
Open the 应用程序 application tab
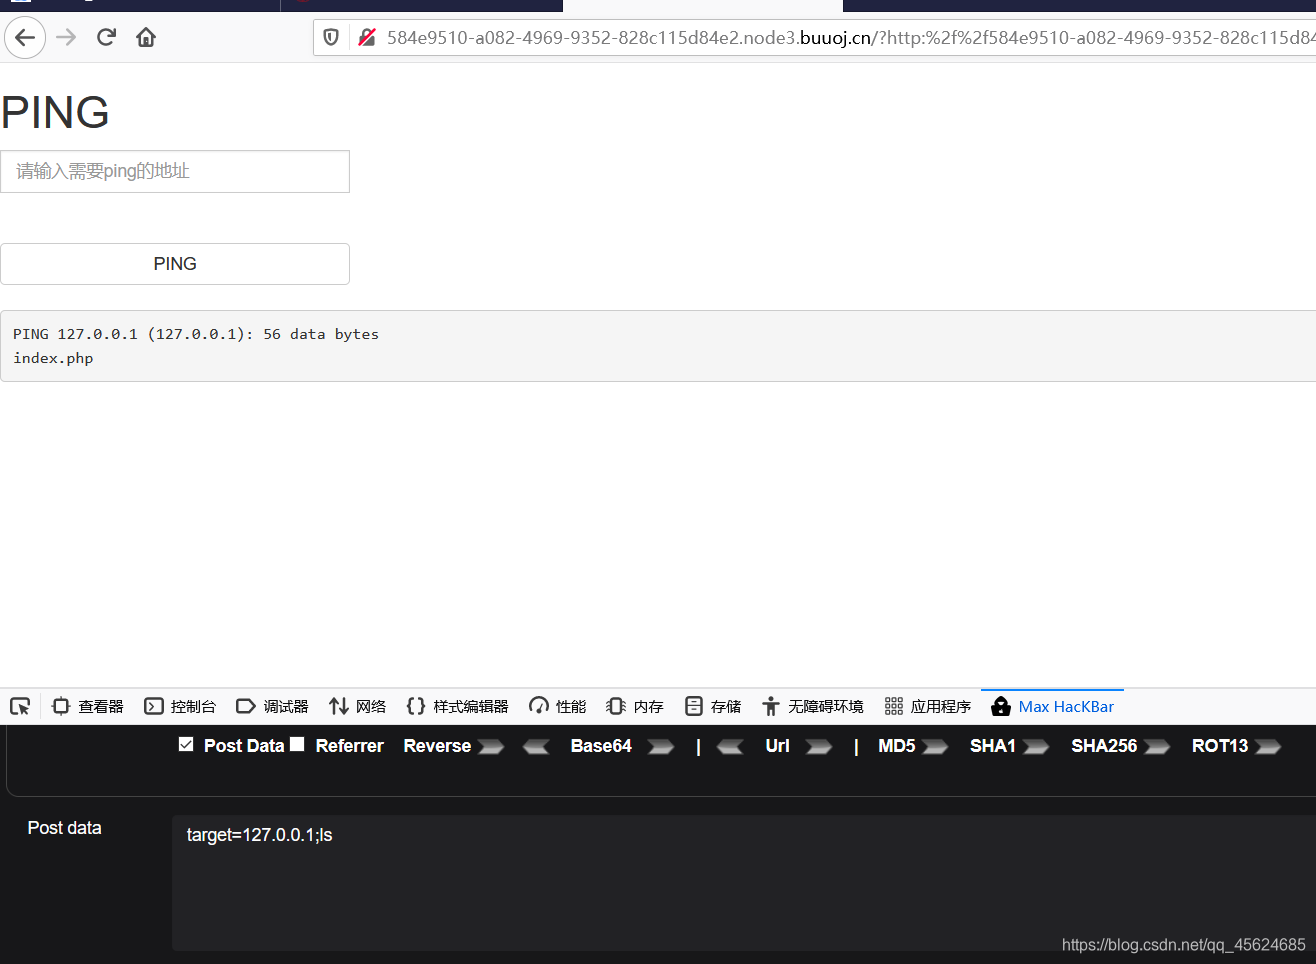[928, 706]
